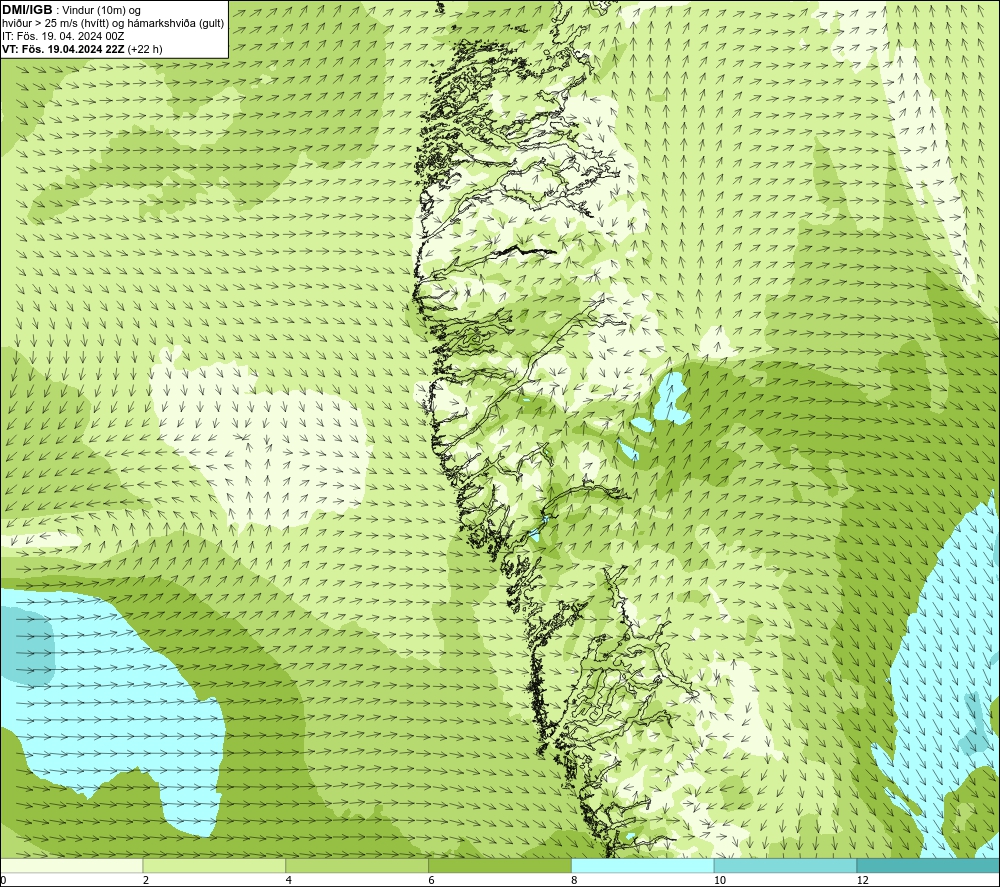Click the 6–8 m/s dark green scale segment
The width and height of the screenshot is (1000, 887).
[500, 865]
